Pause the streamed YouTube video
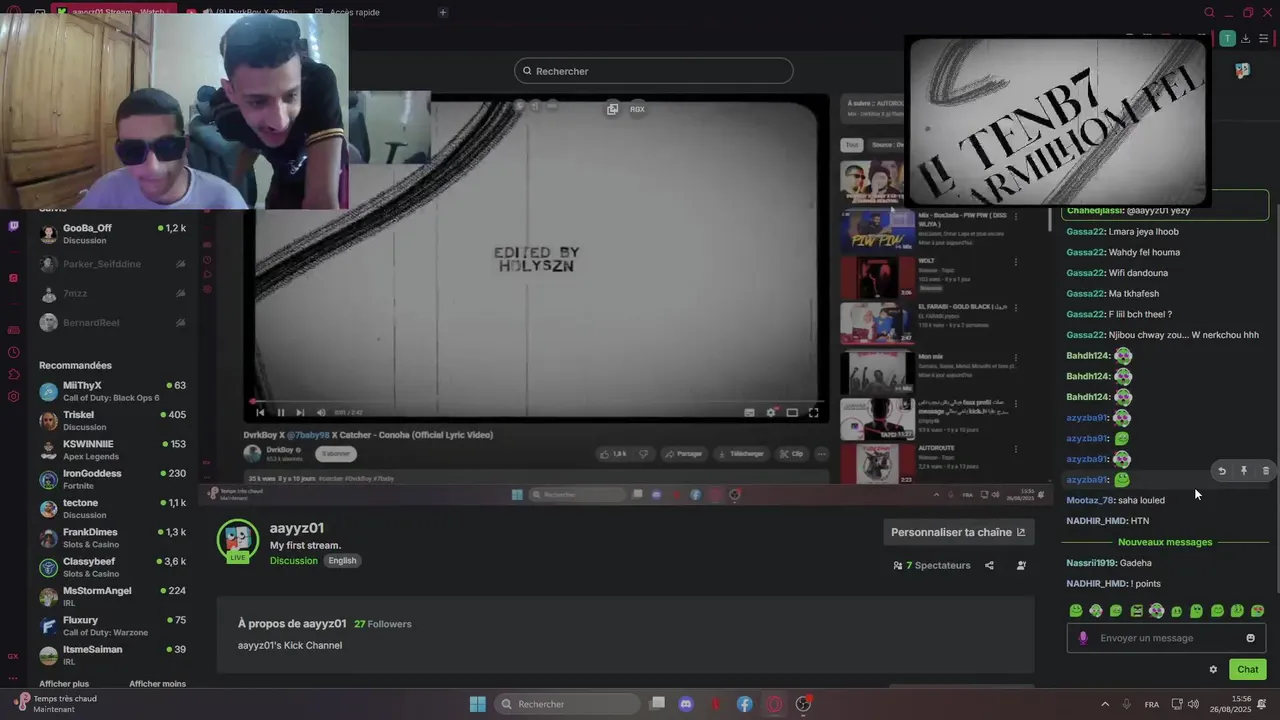This screenshot has width=1280, height=720. 280,412
